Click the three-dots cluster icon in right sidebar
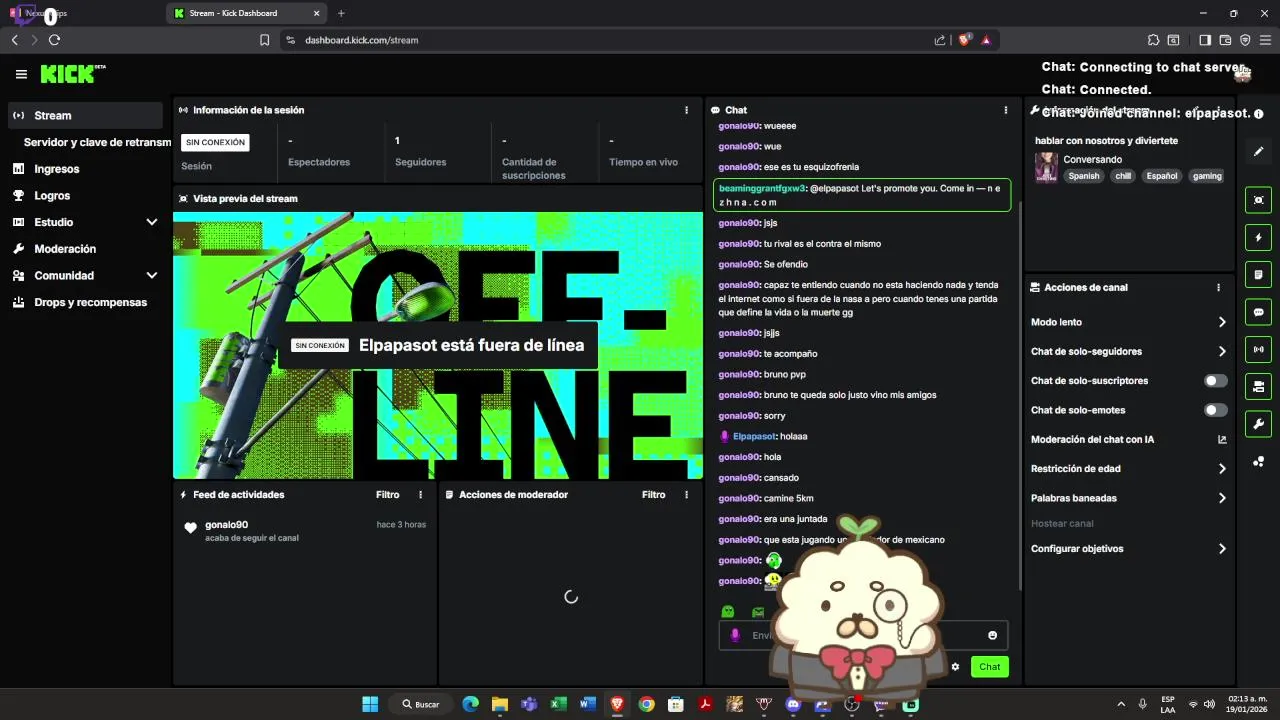 tap(1259, 461)
